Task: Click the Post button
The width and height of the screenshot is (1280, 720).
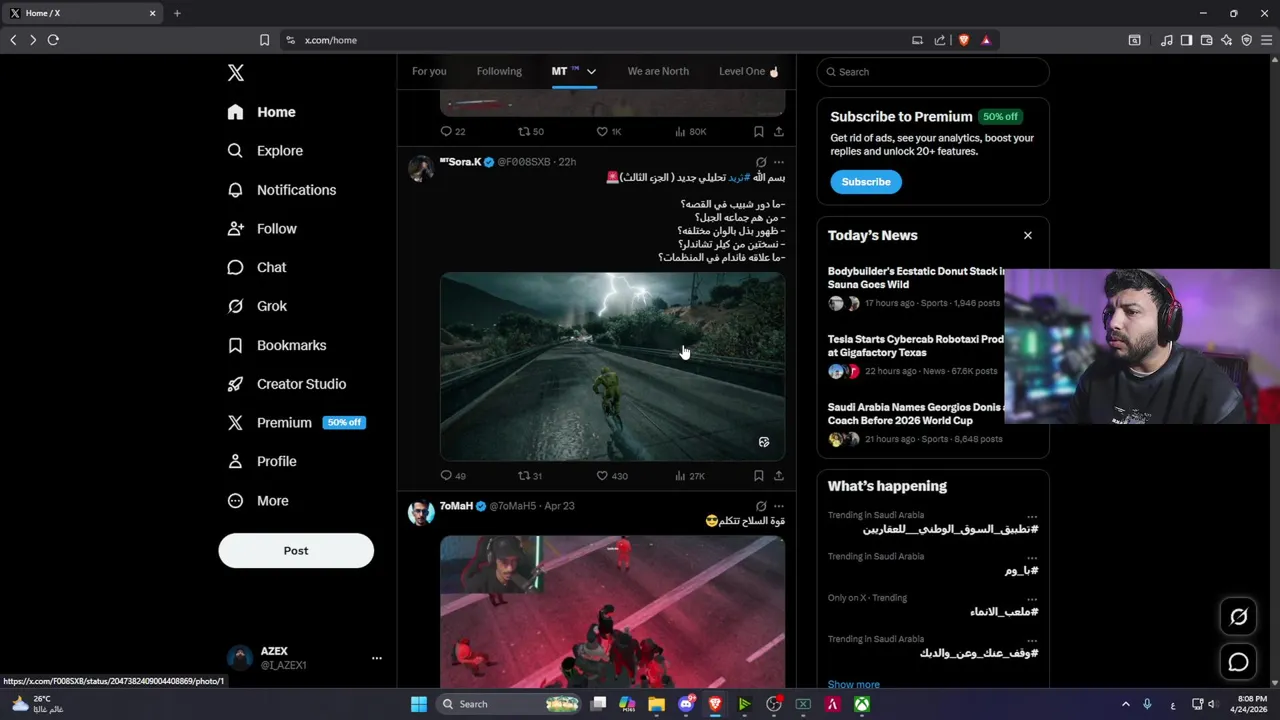Action: click(x=296, y=551)
